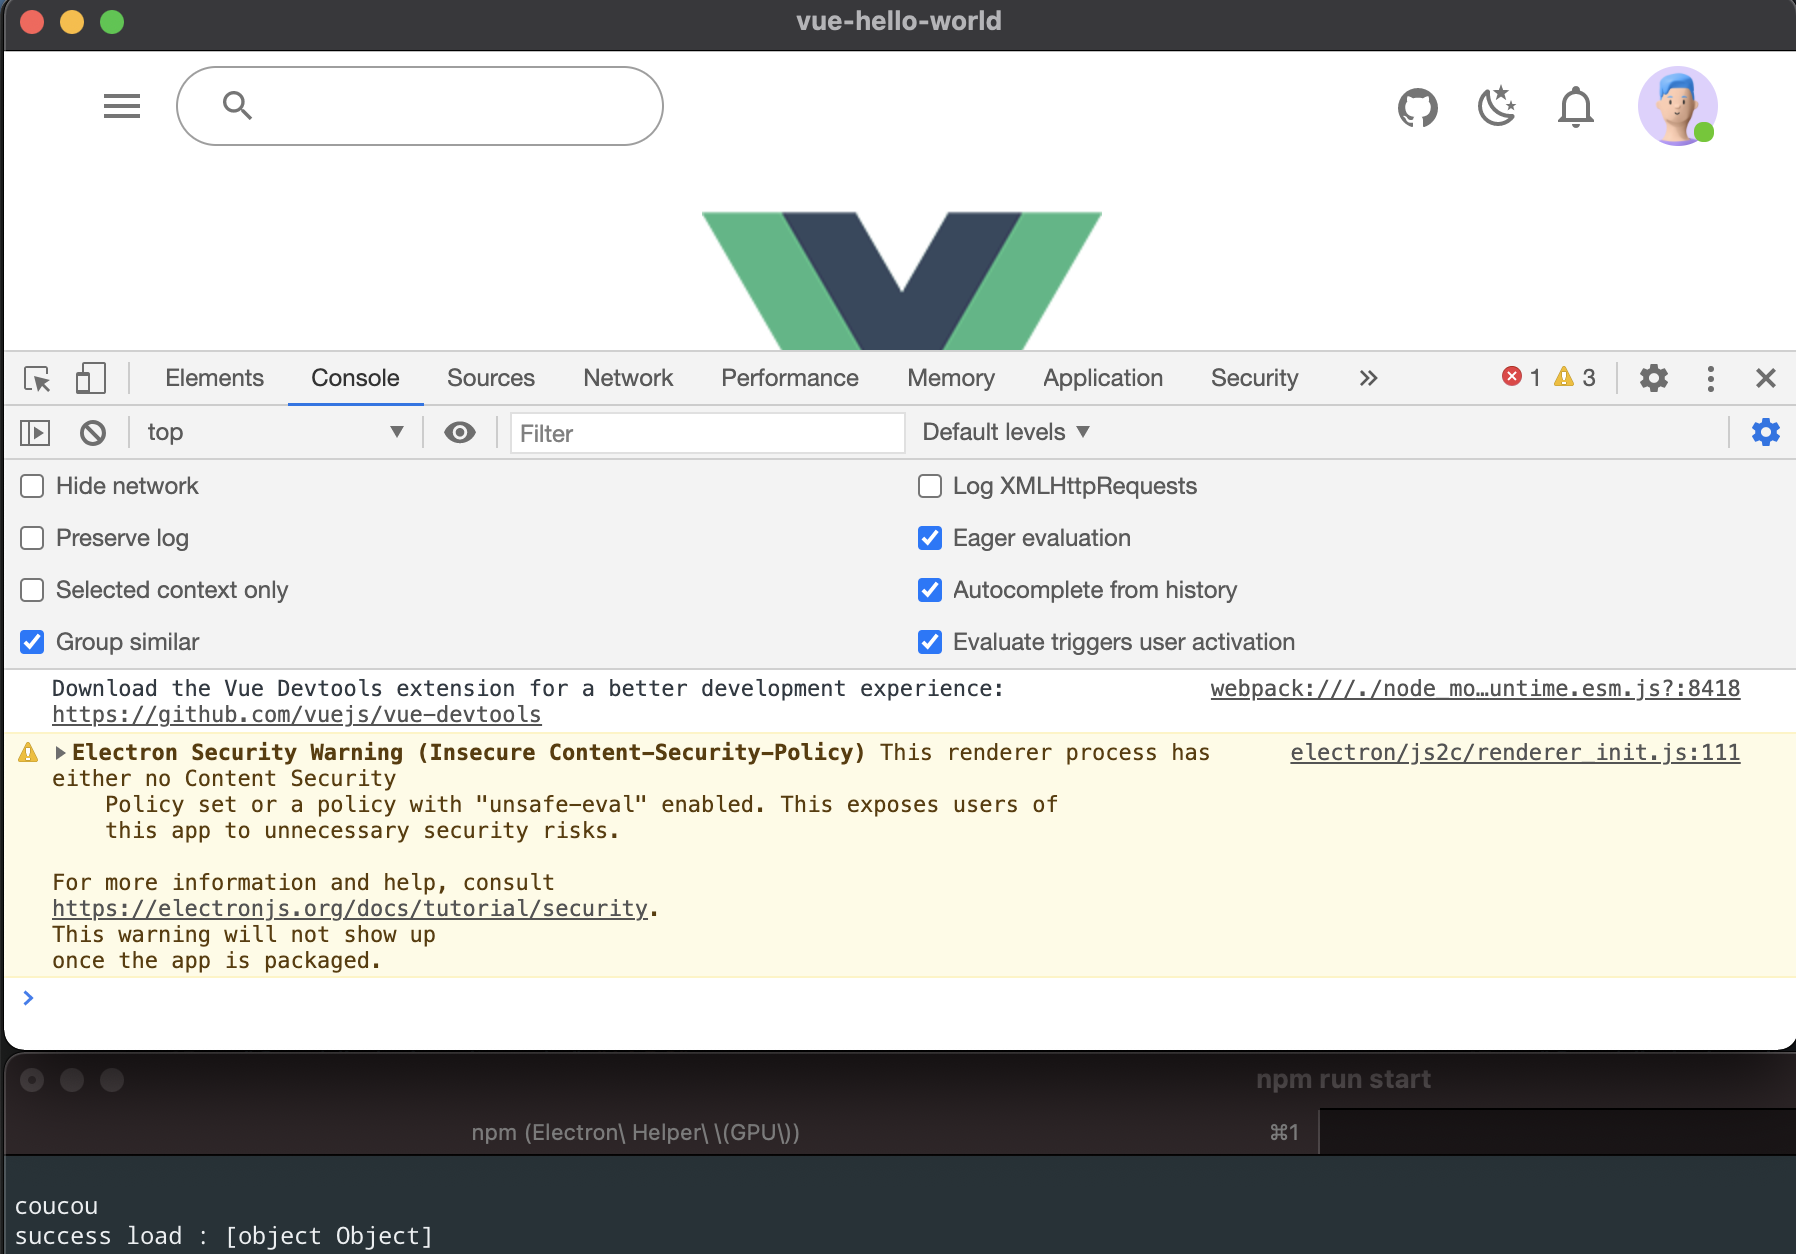
Task: Click the warning count triangle icon
Action: click(1564, 376)
